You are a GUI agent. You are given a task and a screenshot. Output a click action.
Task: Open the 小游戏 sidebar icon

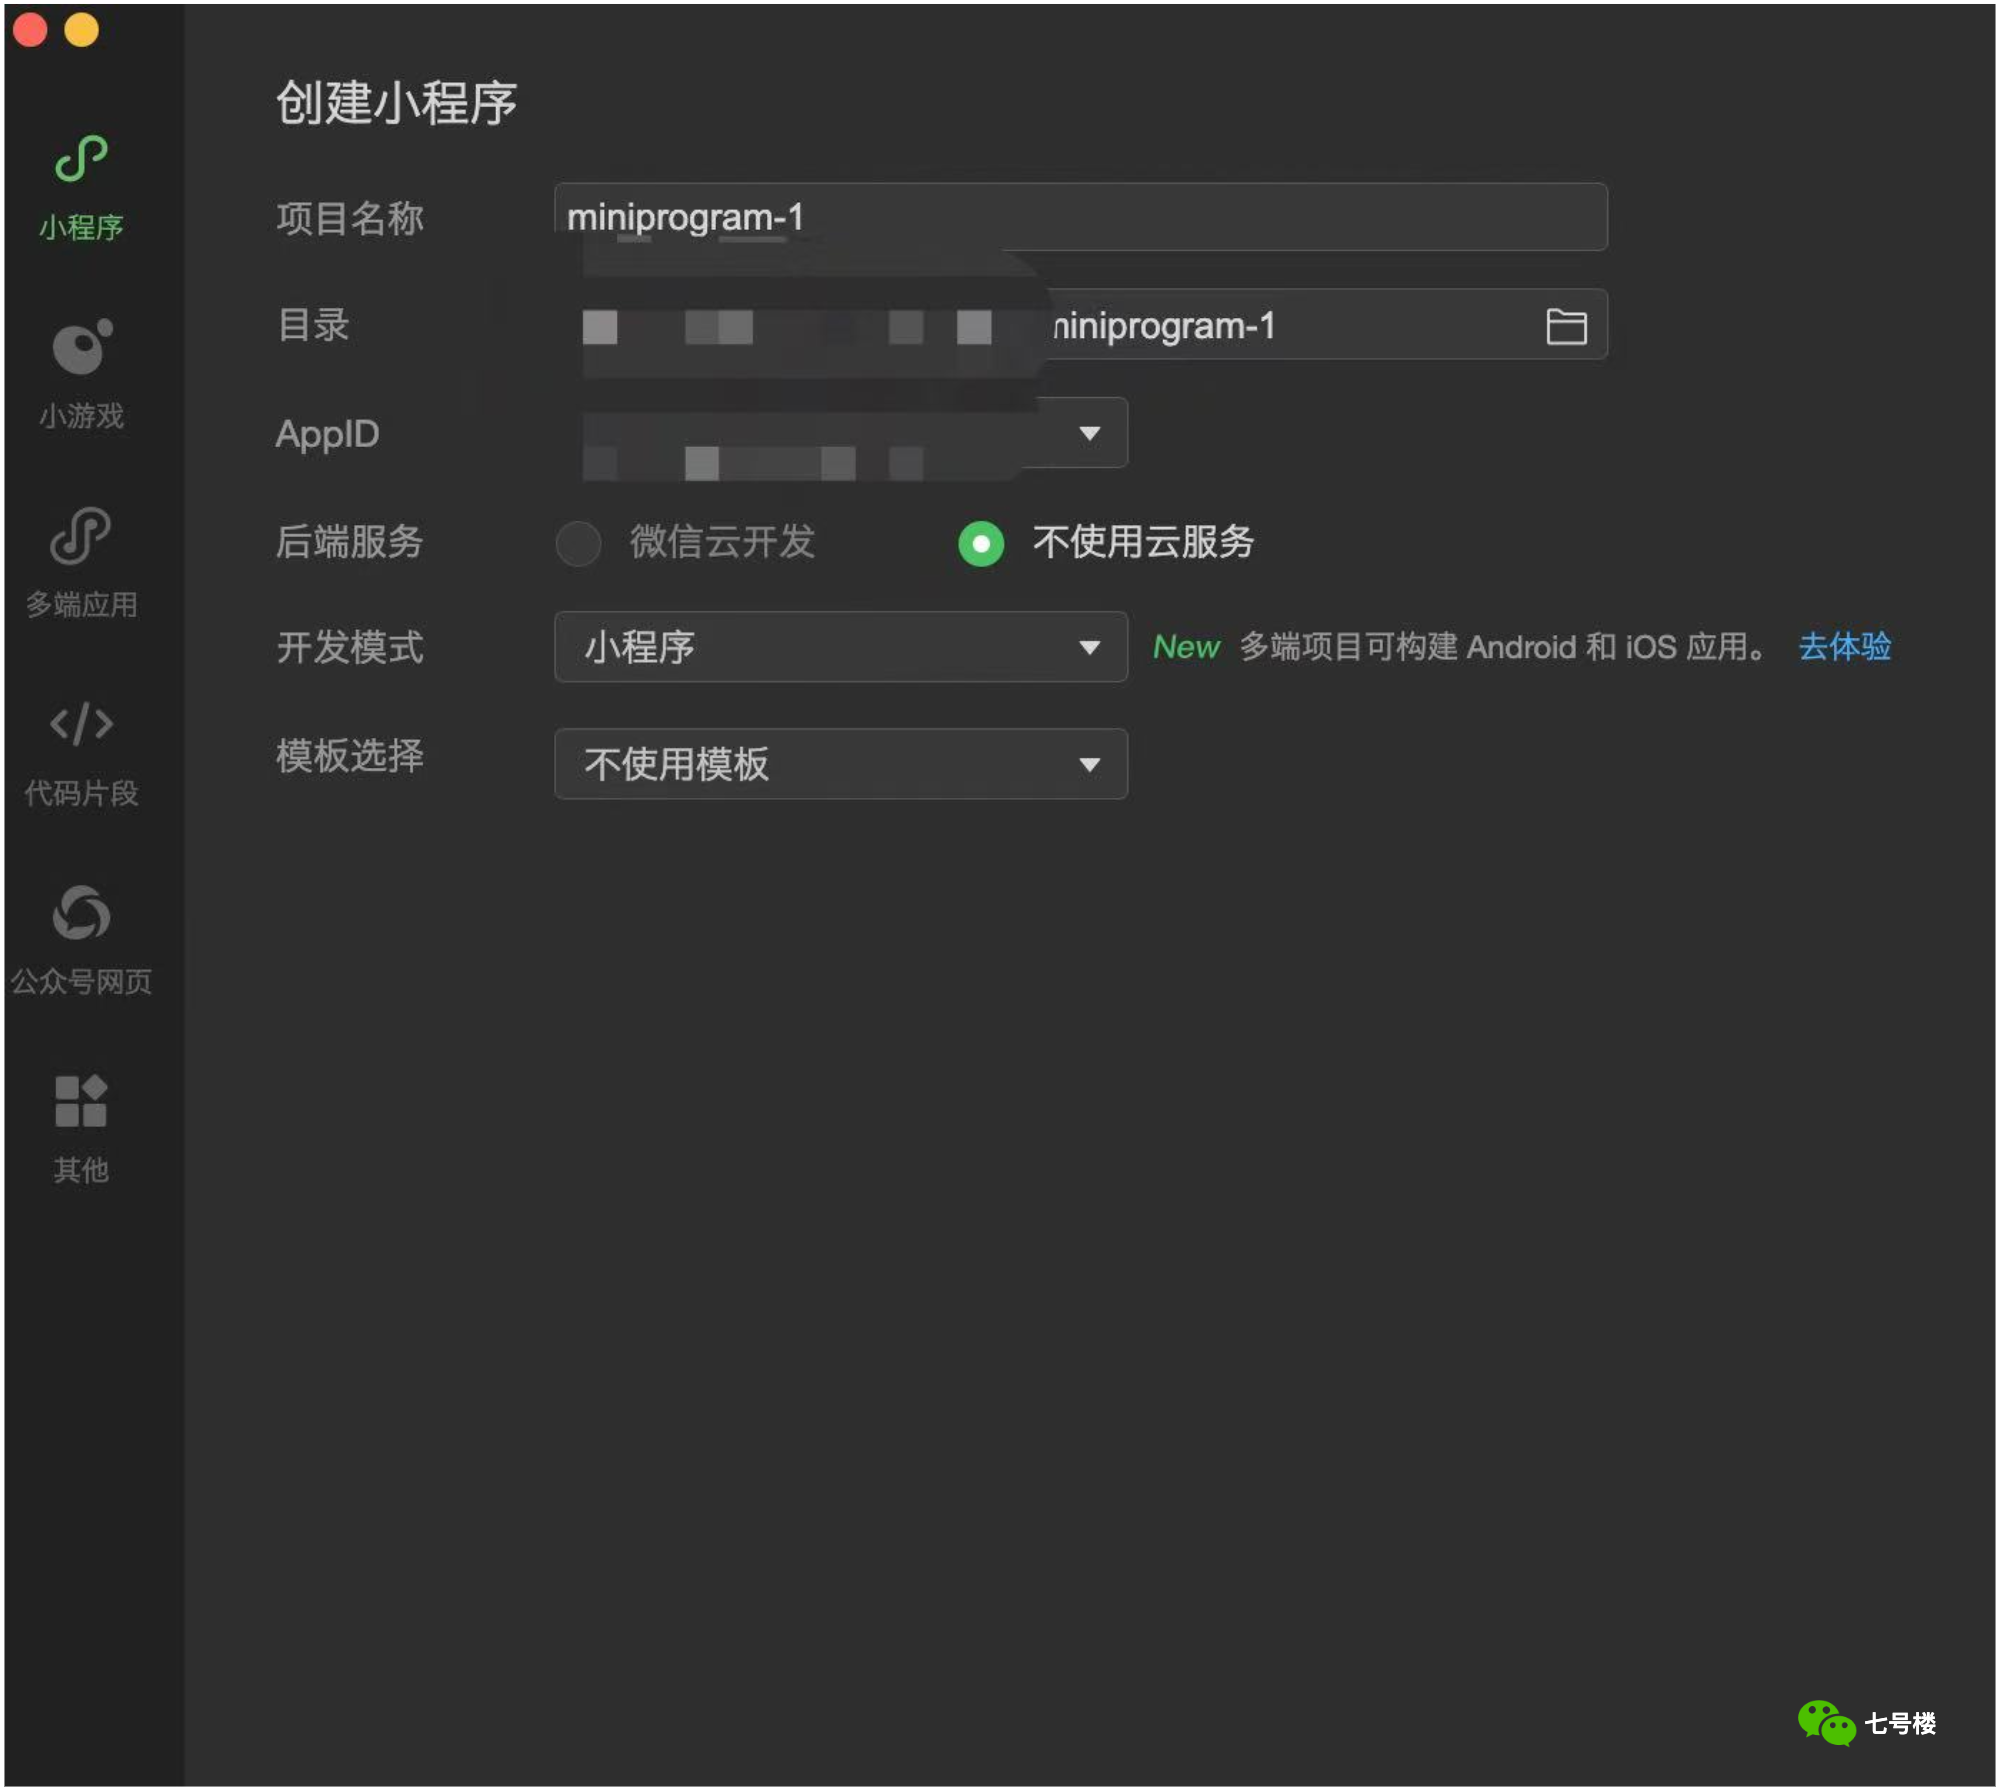coord(81,347)
